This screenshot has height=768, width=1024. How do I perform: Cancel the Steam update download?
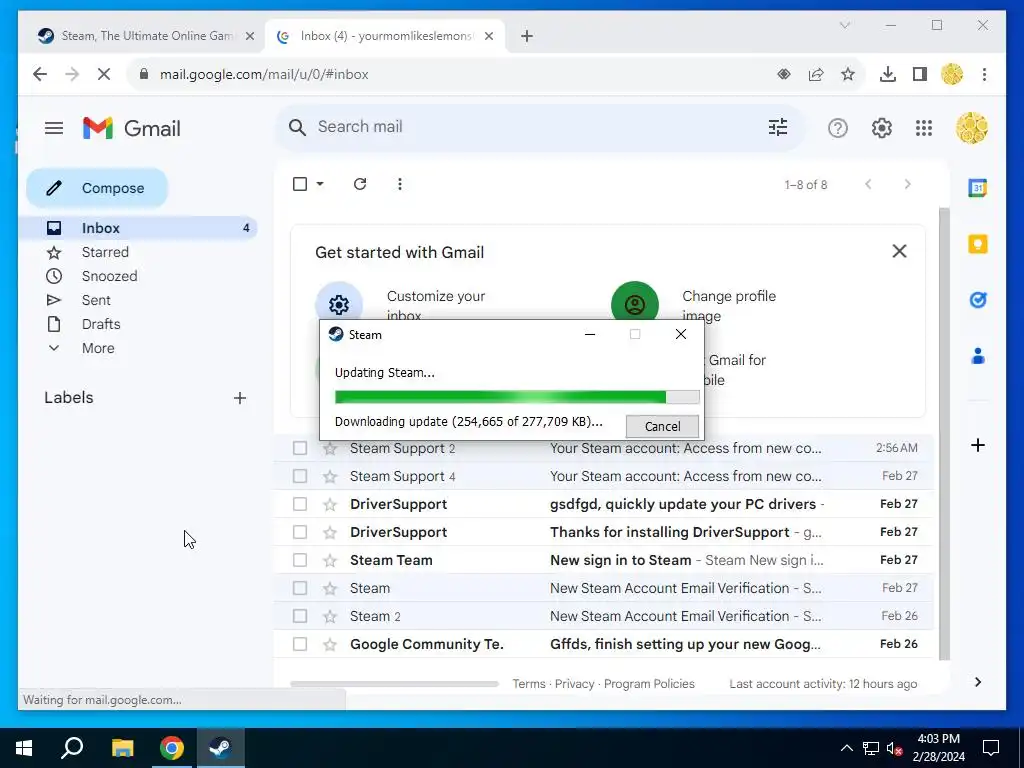[662, 426]
